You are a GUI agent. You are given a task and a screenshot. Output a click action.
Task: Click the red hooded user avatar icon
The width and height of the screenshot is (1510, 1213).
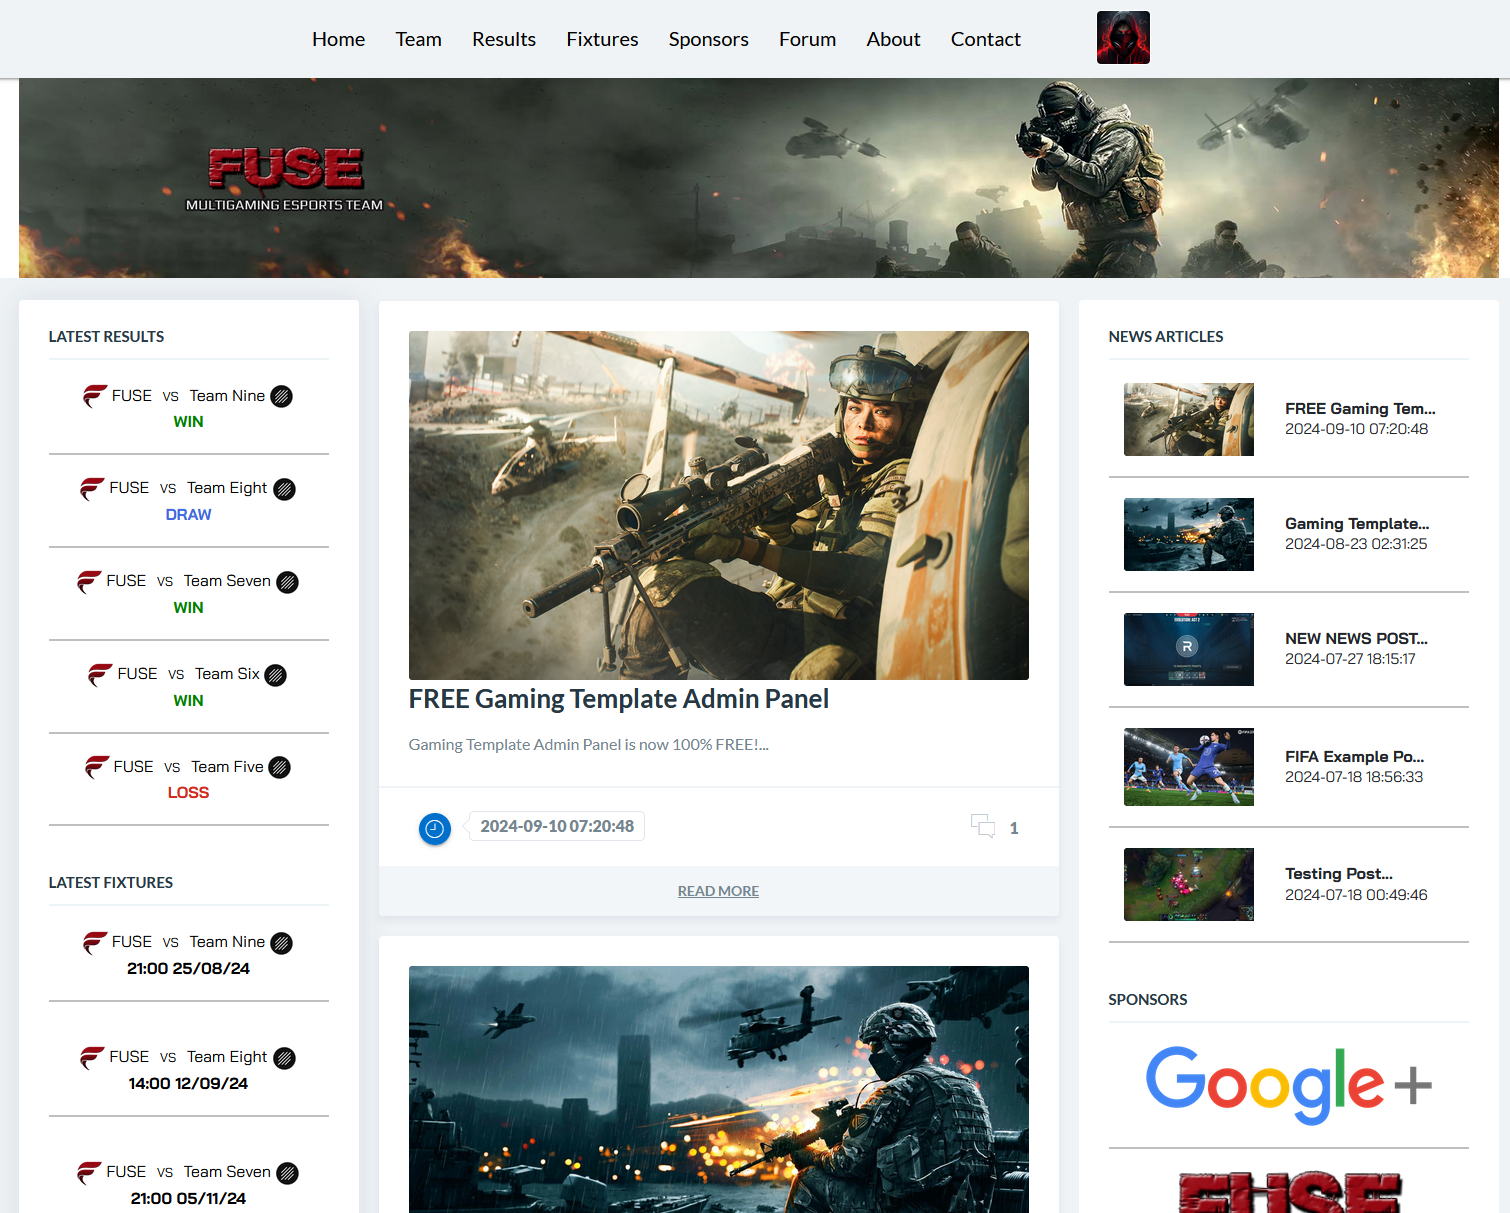1122,38
